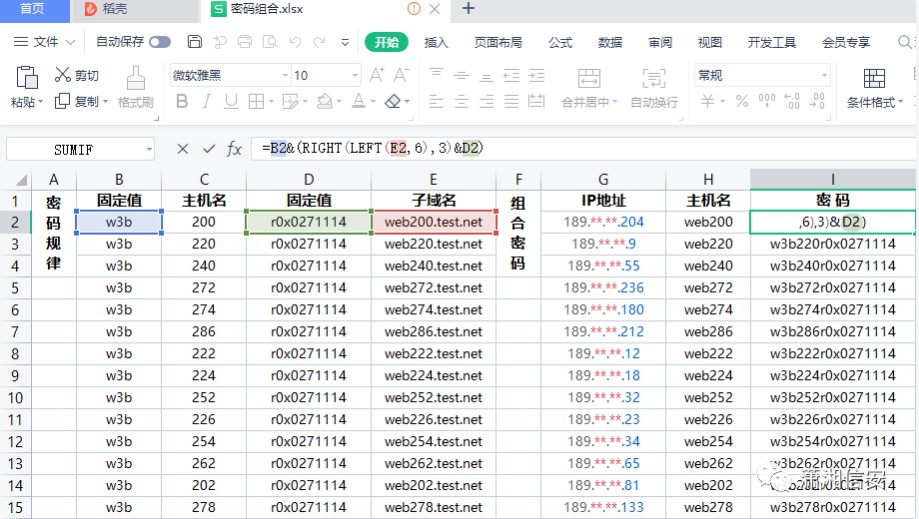Select row header 10
Image resolution: width=919 pixels, height=519 pixels.
tap(15, 398)
